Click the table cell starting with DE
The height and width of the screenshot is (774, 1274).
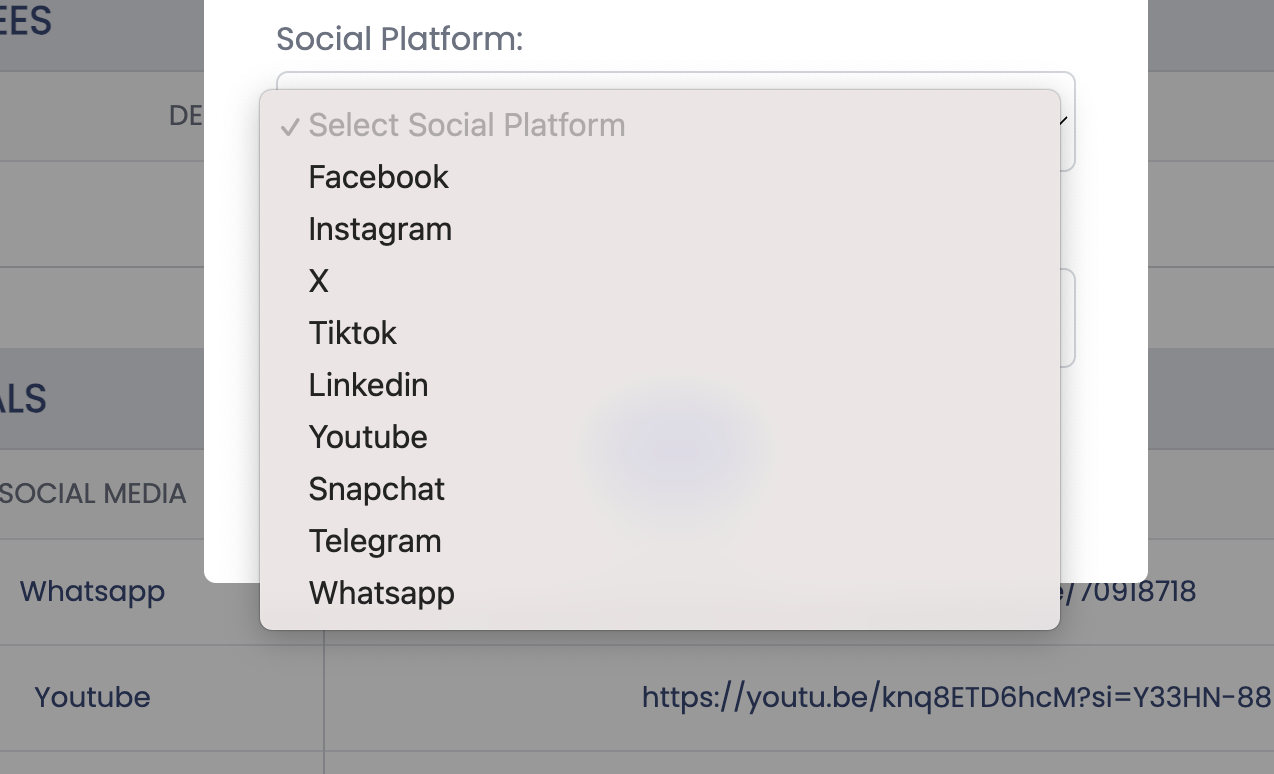point(186,116)
